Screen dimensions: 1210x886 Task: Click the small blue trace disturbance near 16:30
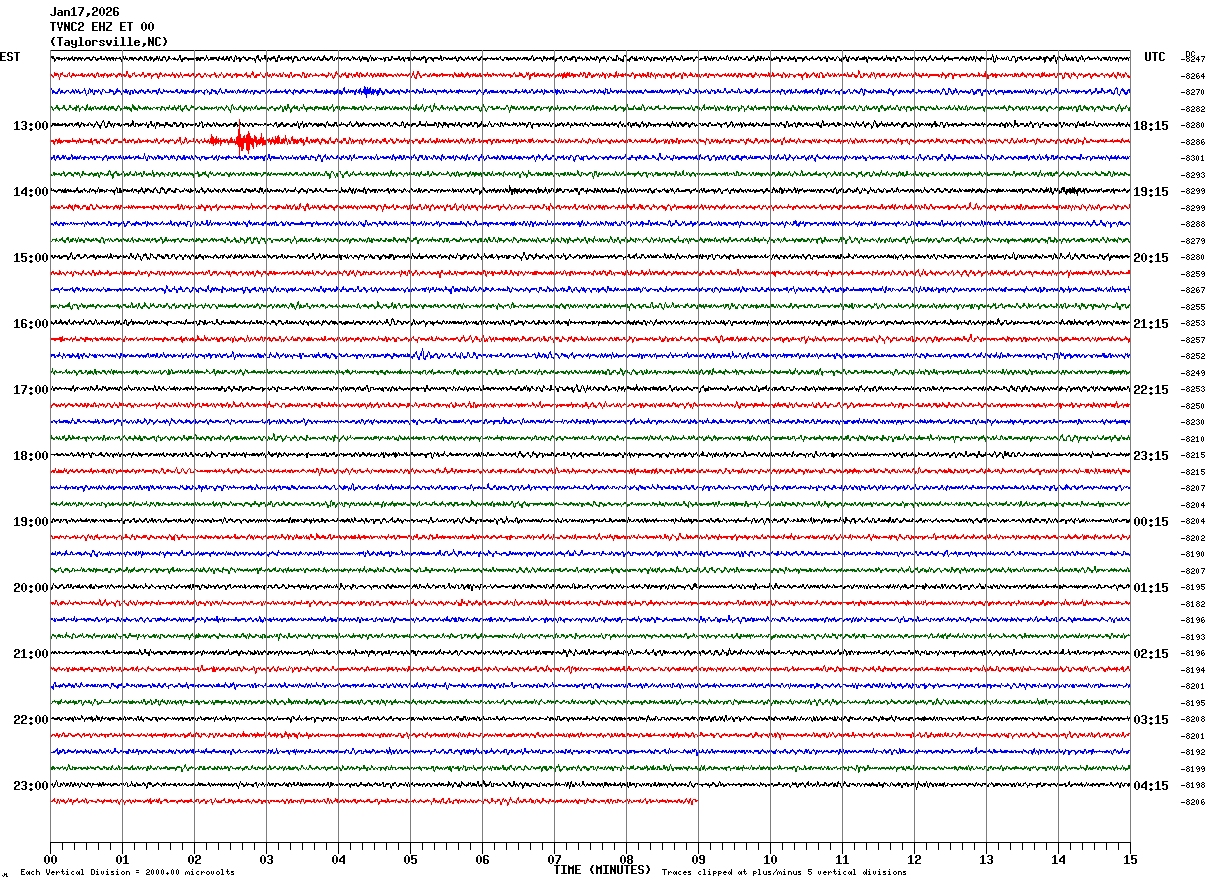pos(424,355)
